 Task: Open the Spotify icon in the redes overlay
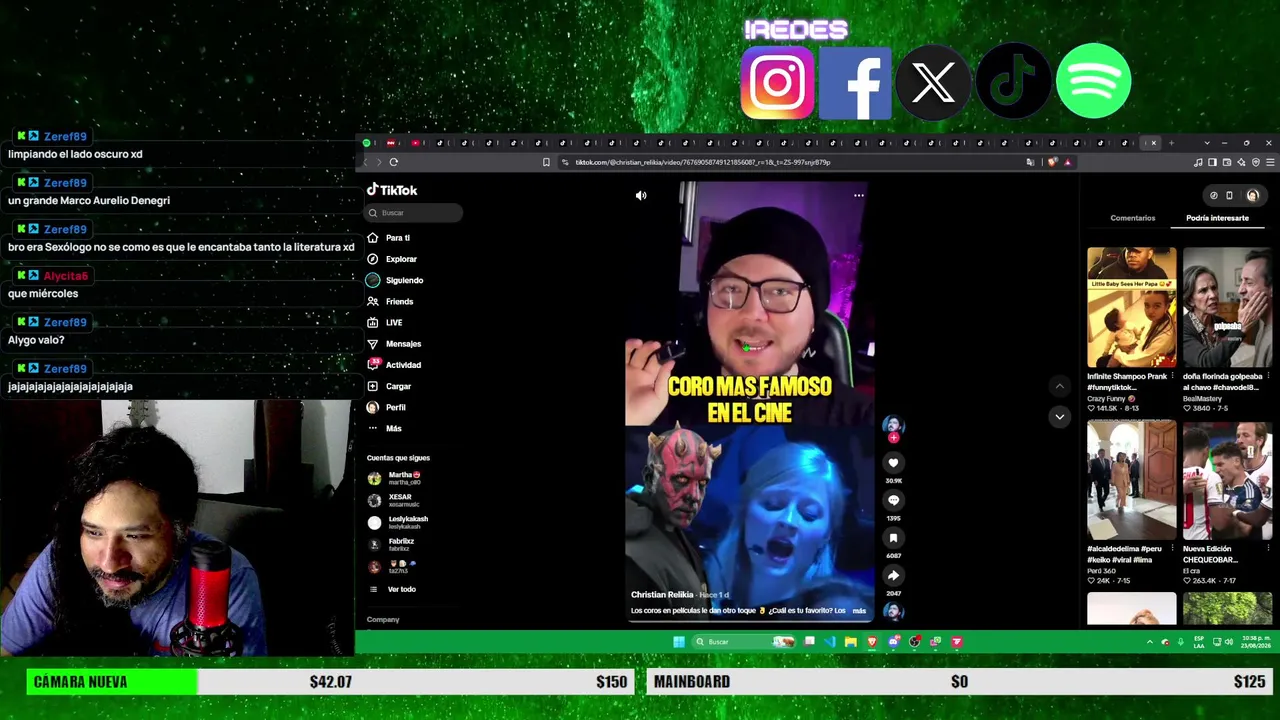pos(1093,81)
